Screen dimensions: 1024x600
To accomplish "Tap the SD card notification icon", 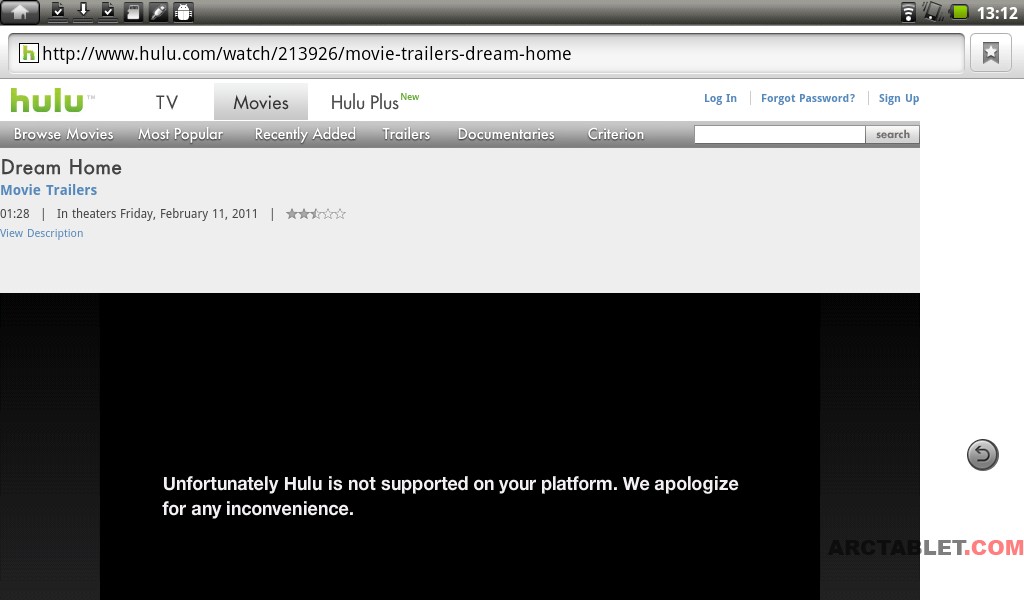I will click(133, 12).
